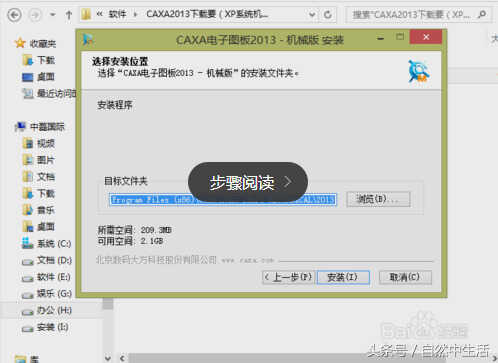Click the installer title bar icon
The image size is (498, 363).
pos(89,39)
